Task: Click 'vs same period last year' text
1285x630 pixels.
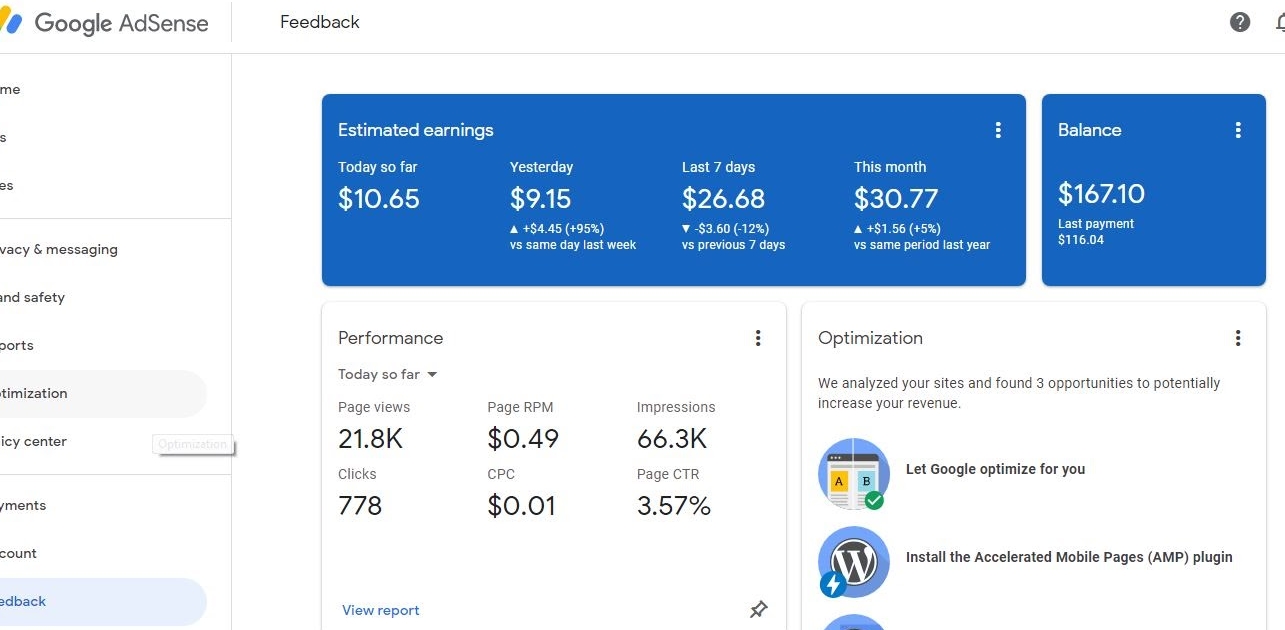Action: click(x=922, y=245)
